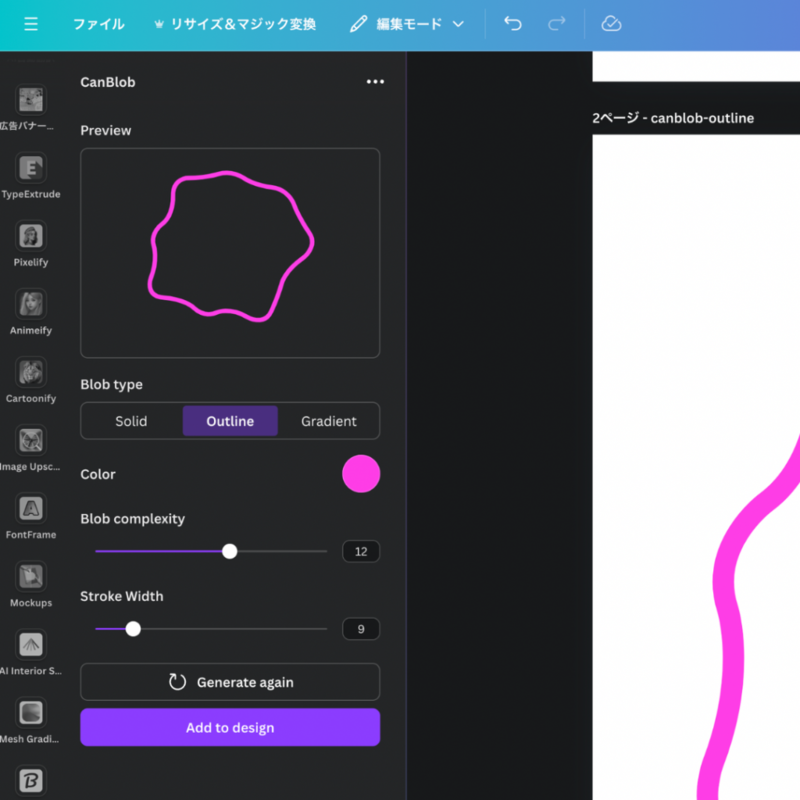The image size is (800, 800).
Task: Open the Mockups app
Action: (x=31, y=585)
